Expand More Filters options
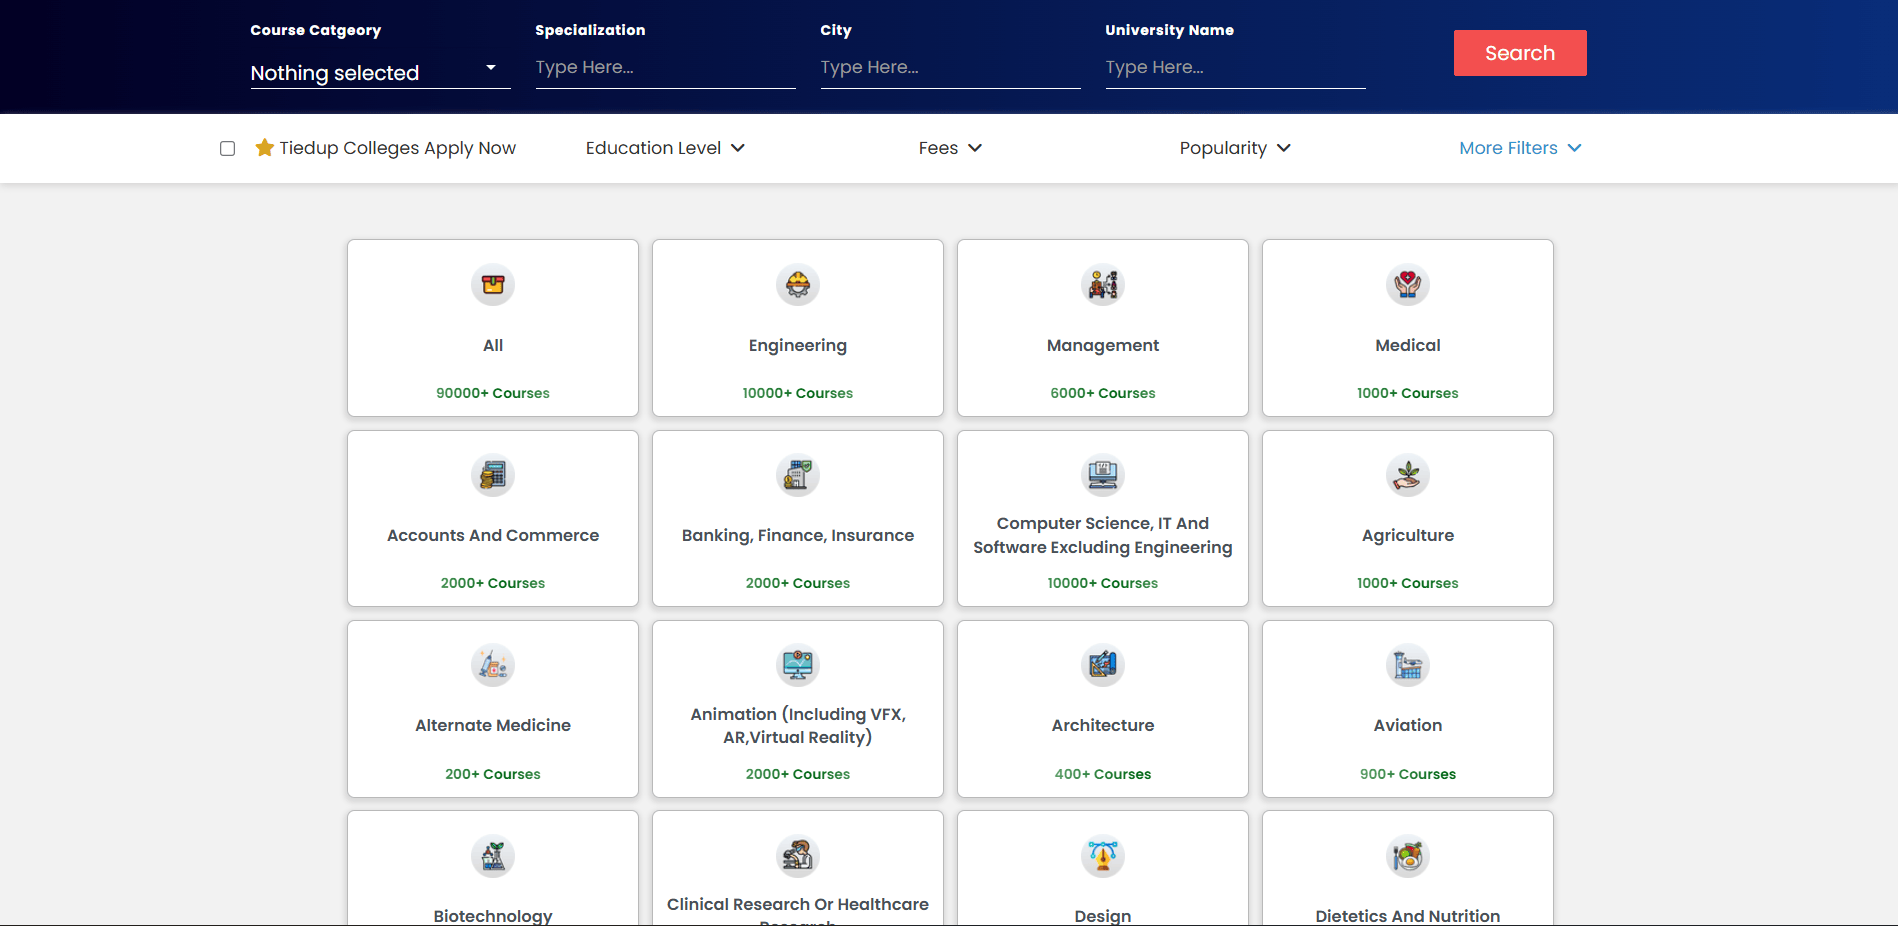Viewport: 1900px width, 927px height. coord(1520,148)
